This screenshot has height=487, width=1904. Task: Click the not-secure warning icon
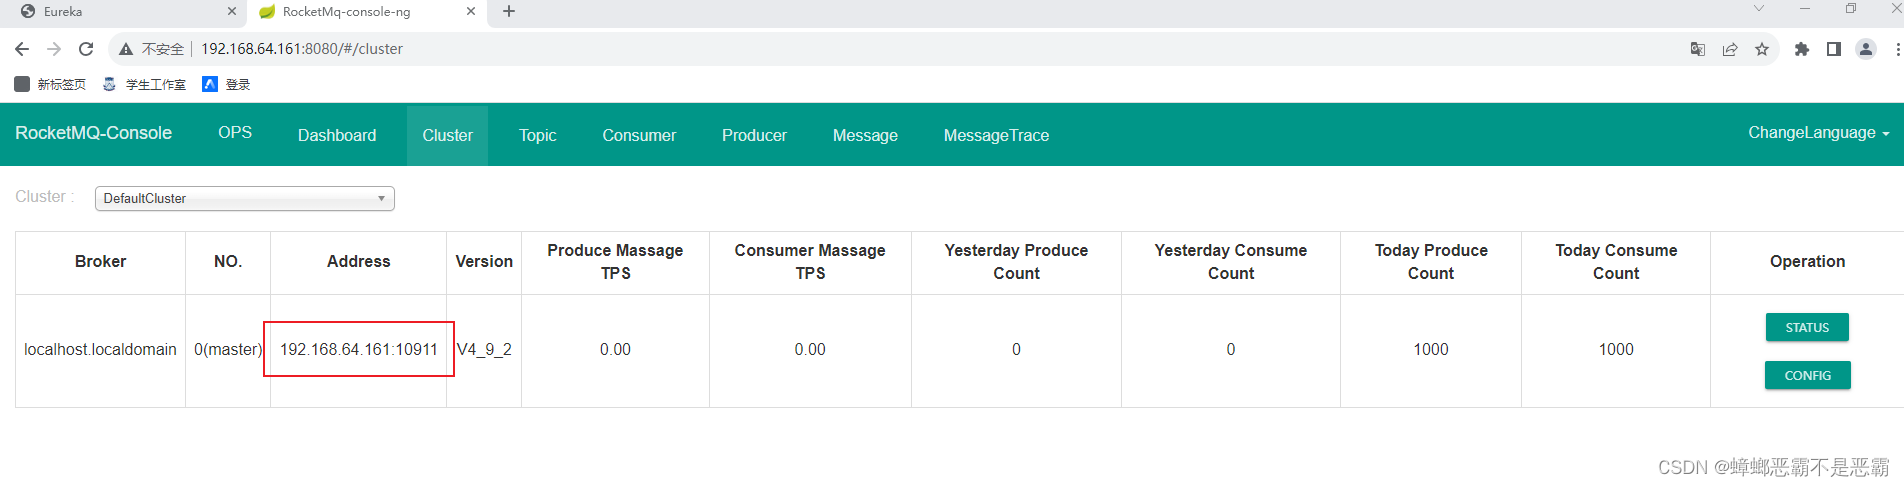coord(126,49)
